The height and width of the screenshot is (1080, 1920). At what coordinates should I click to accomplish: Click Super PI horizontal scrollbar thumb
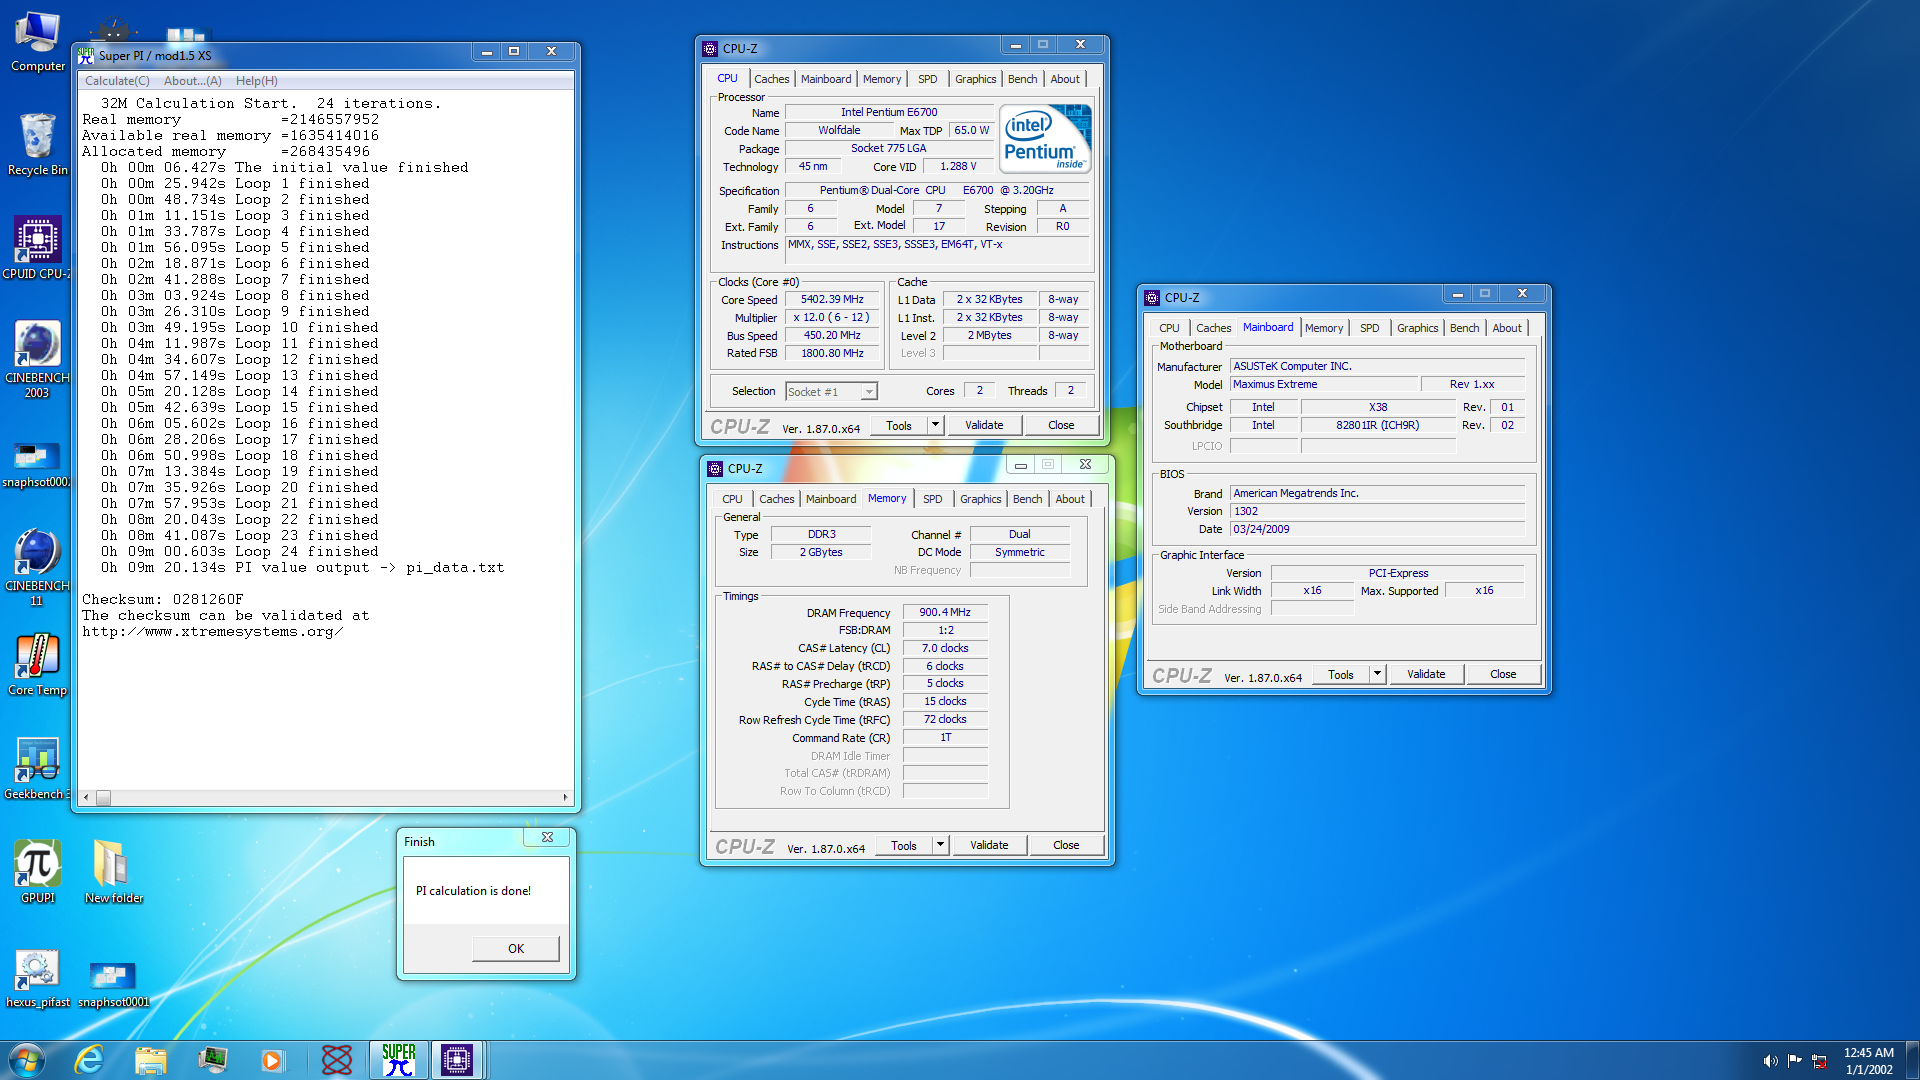pyautogui.click(x=103, y=798)
